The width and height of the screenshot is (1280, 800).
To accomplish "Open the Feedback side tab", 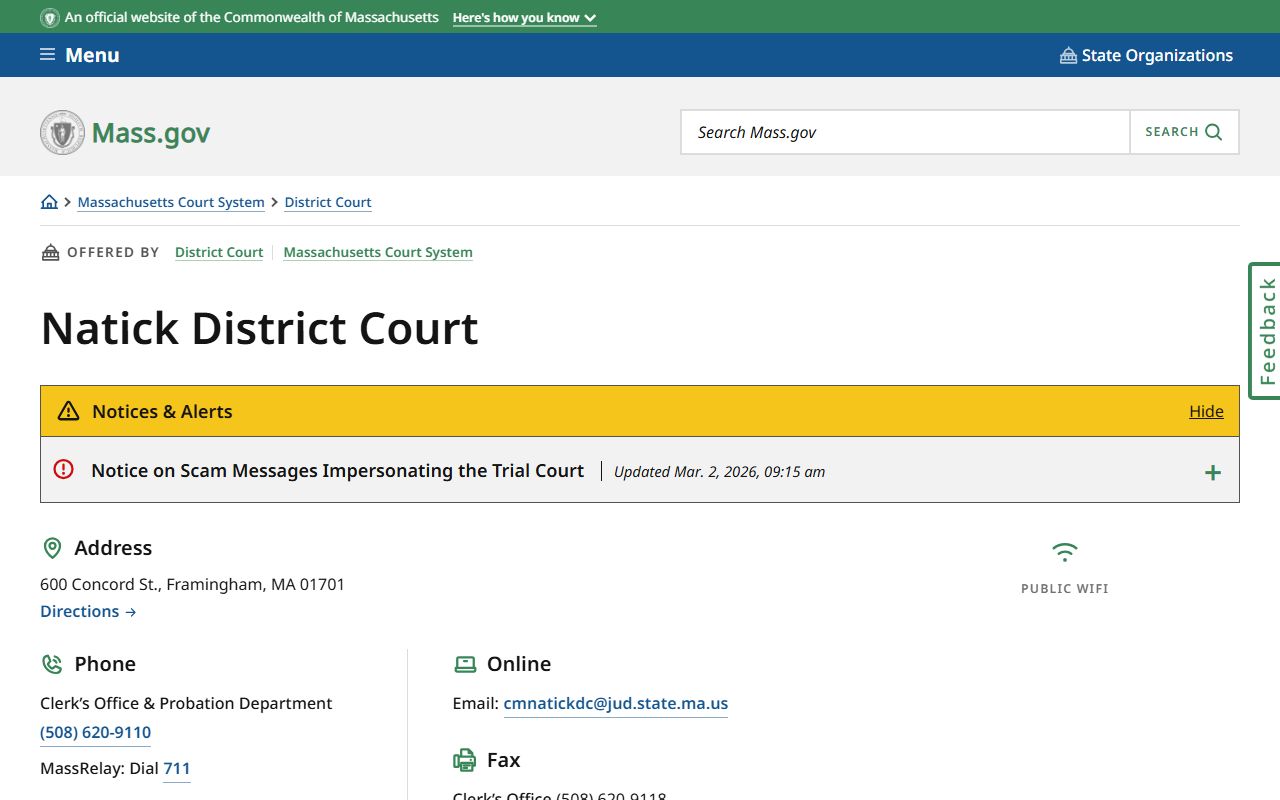I will point(1265,331).
